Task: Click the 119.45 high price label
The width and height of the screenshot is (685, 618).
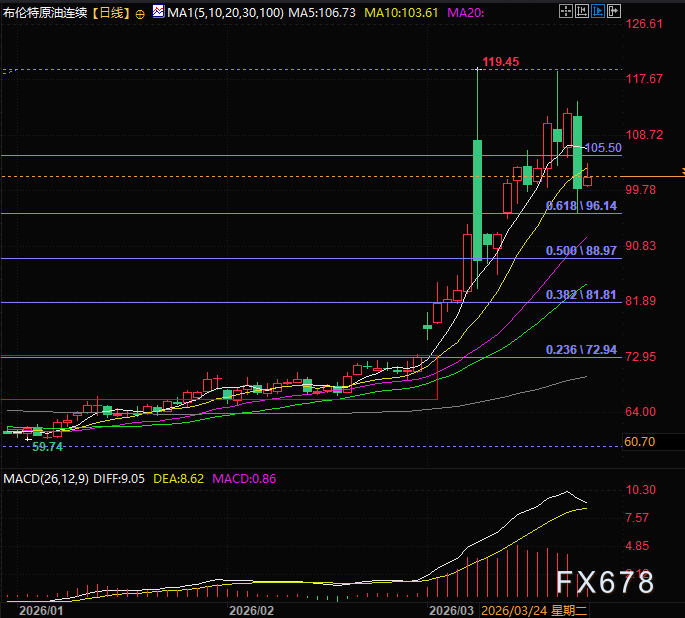Action: pyautogui.click(x=501, y=62)
